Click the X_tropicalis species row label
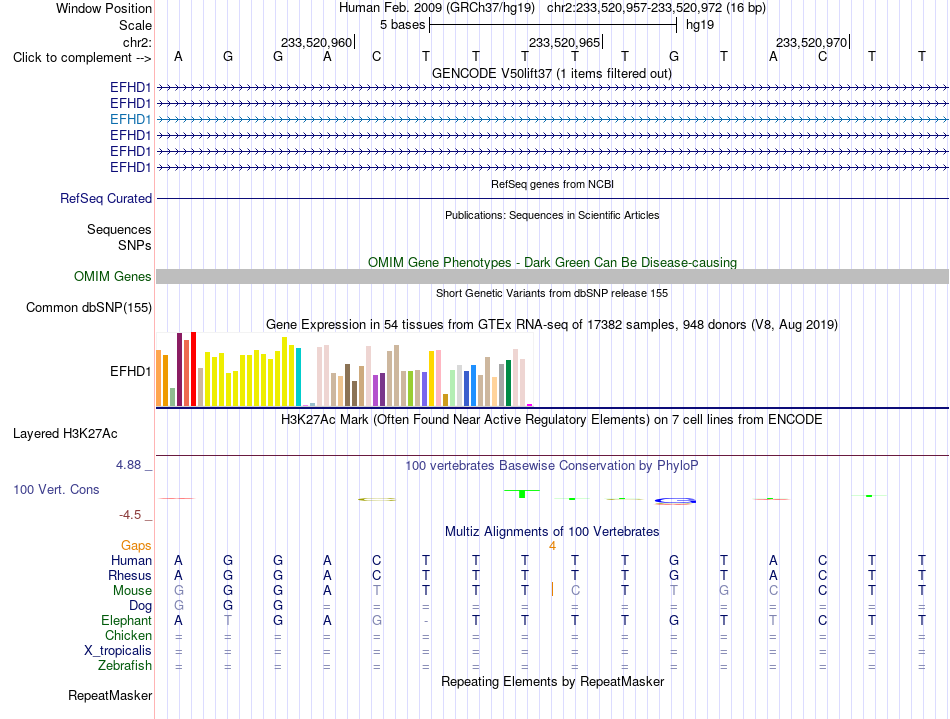This screenshot has width=950, height=719. [x=118, y=651]
